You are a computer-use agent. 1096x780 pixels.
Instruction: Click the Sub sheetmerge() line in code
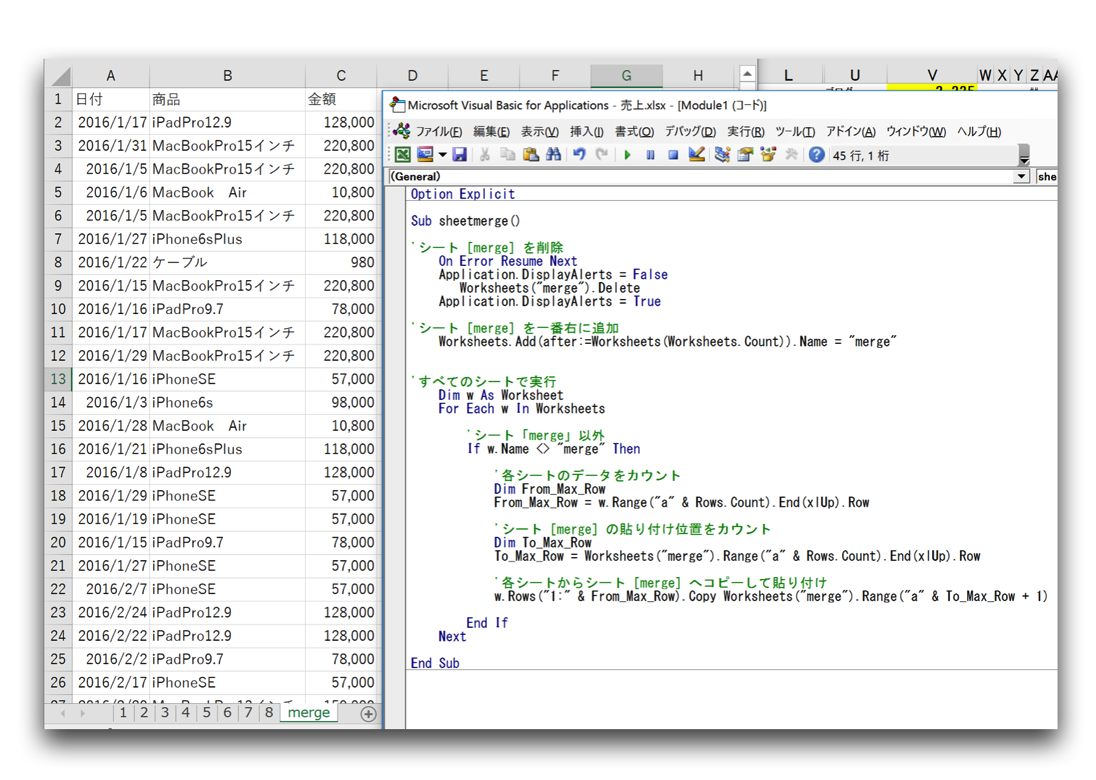[466, 221]
